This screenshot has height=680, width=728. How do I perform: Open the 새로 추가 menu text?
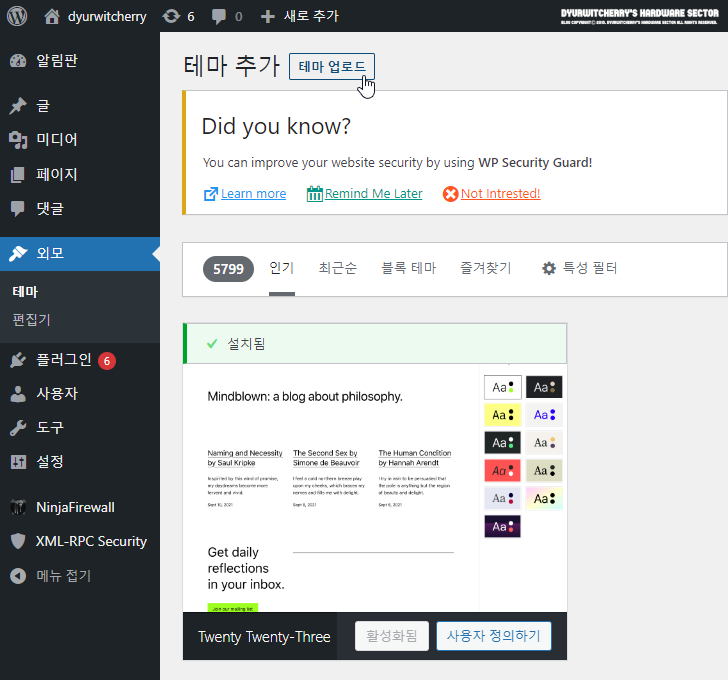[x=311, y=16]
